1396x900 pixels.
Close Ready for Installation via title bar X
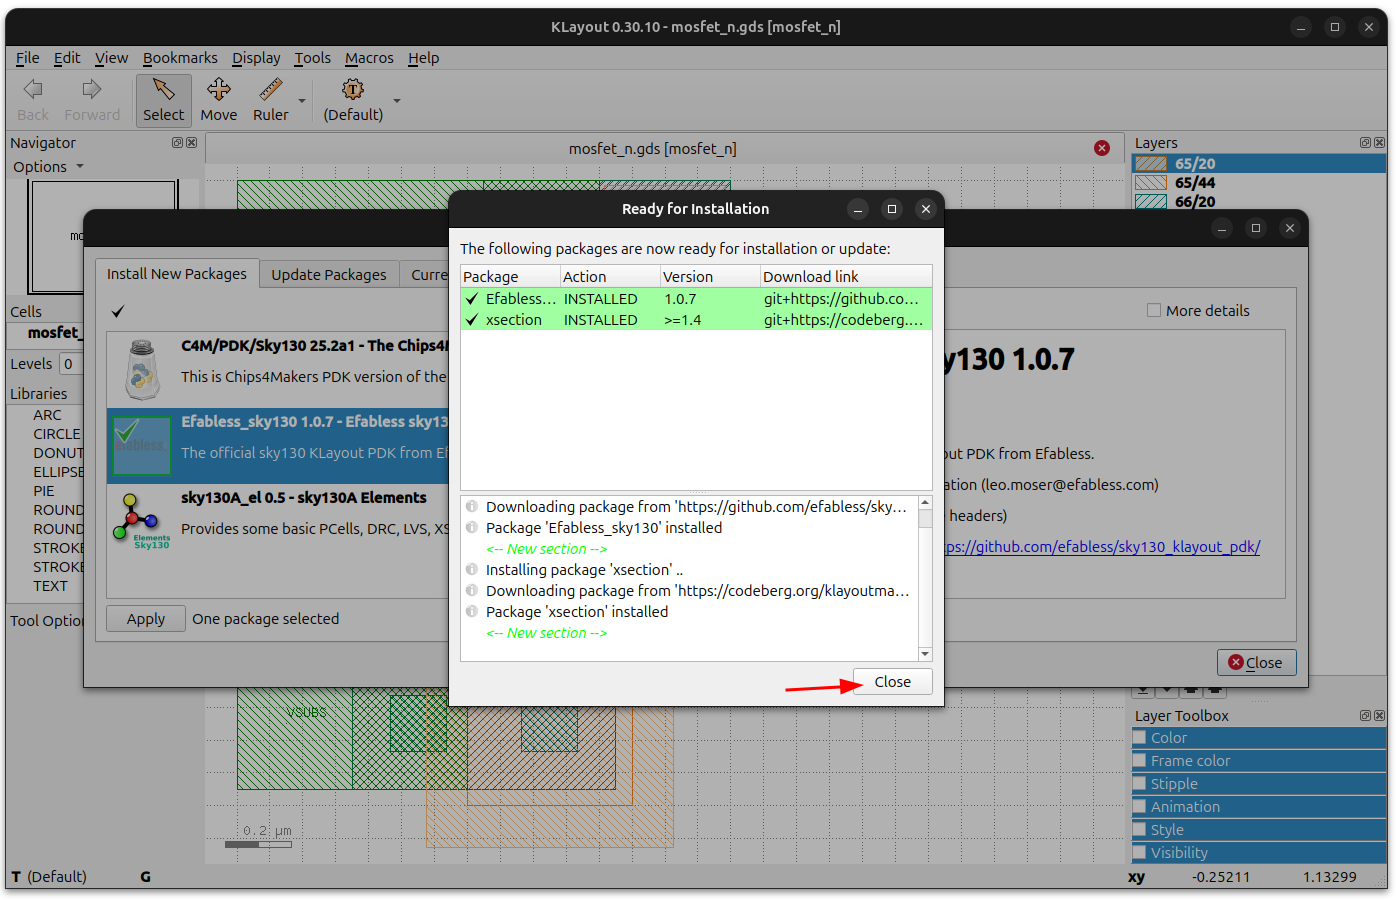[926, 209]
